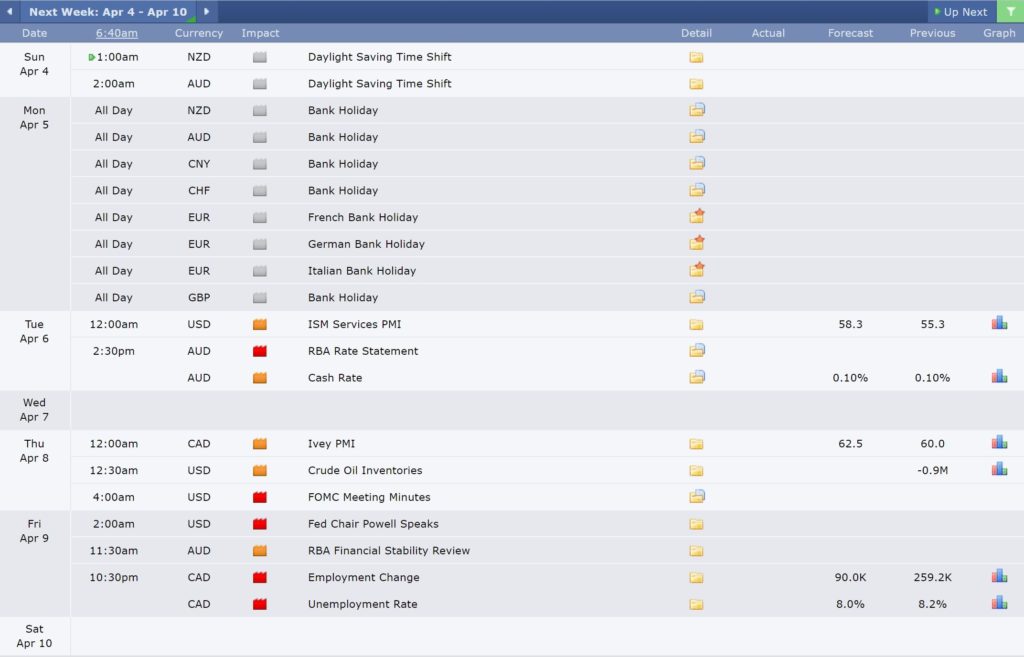Select the Fed Chair Powell Speaks event name
The image size is (1024, 657).
click(x=373, y=524)
